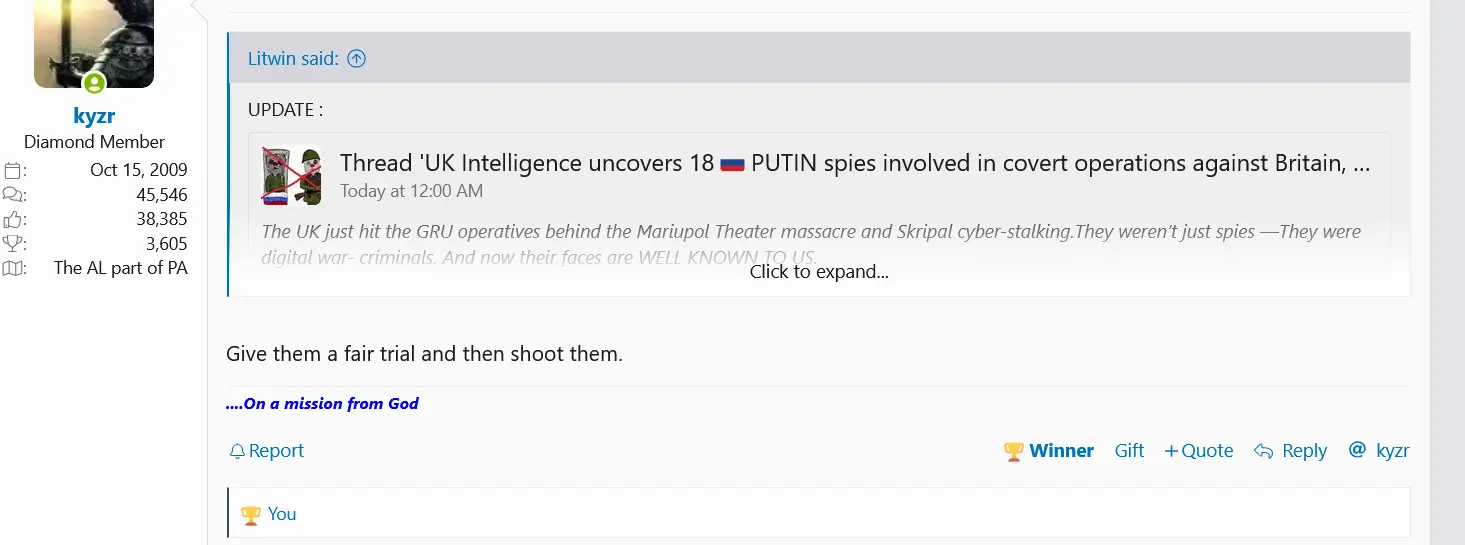
Task: Toggle the Winner reaction on this post
Action: coord(1049,451)
